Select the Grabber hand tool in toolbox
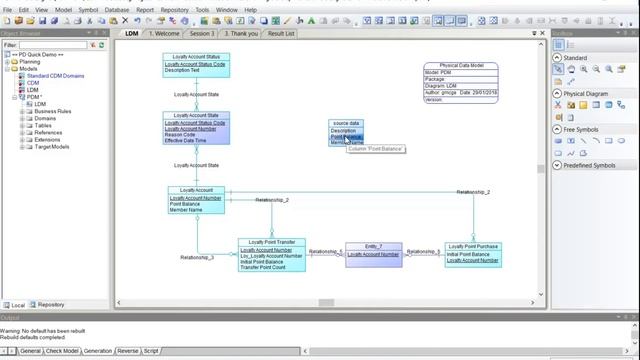 (571, 69)
